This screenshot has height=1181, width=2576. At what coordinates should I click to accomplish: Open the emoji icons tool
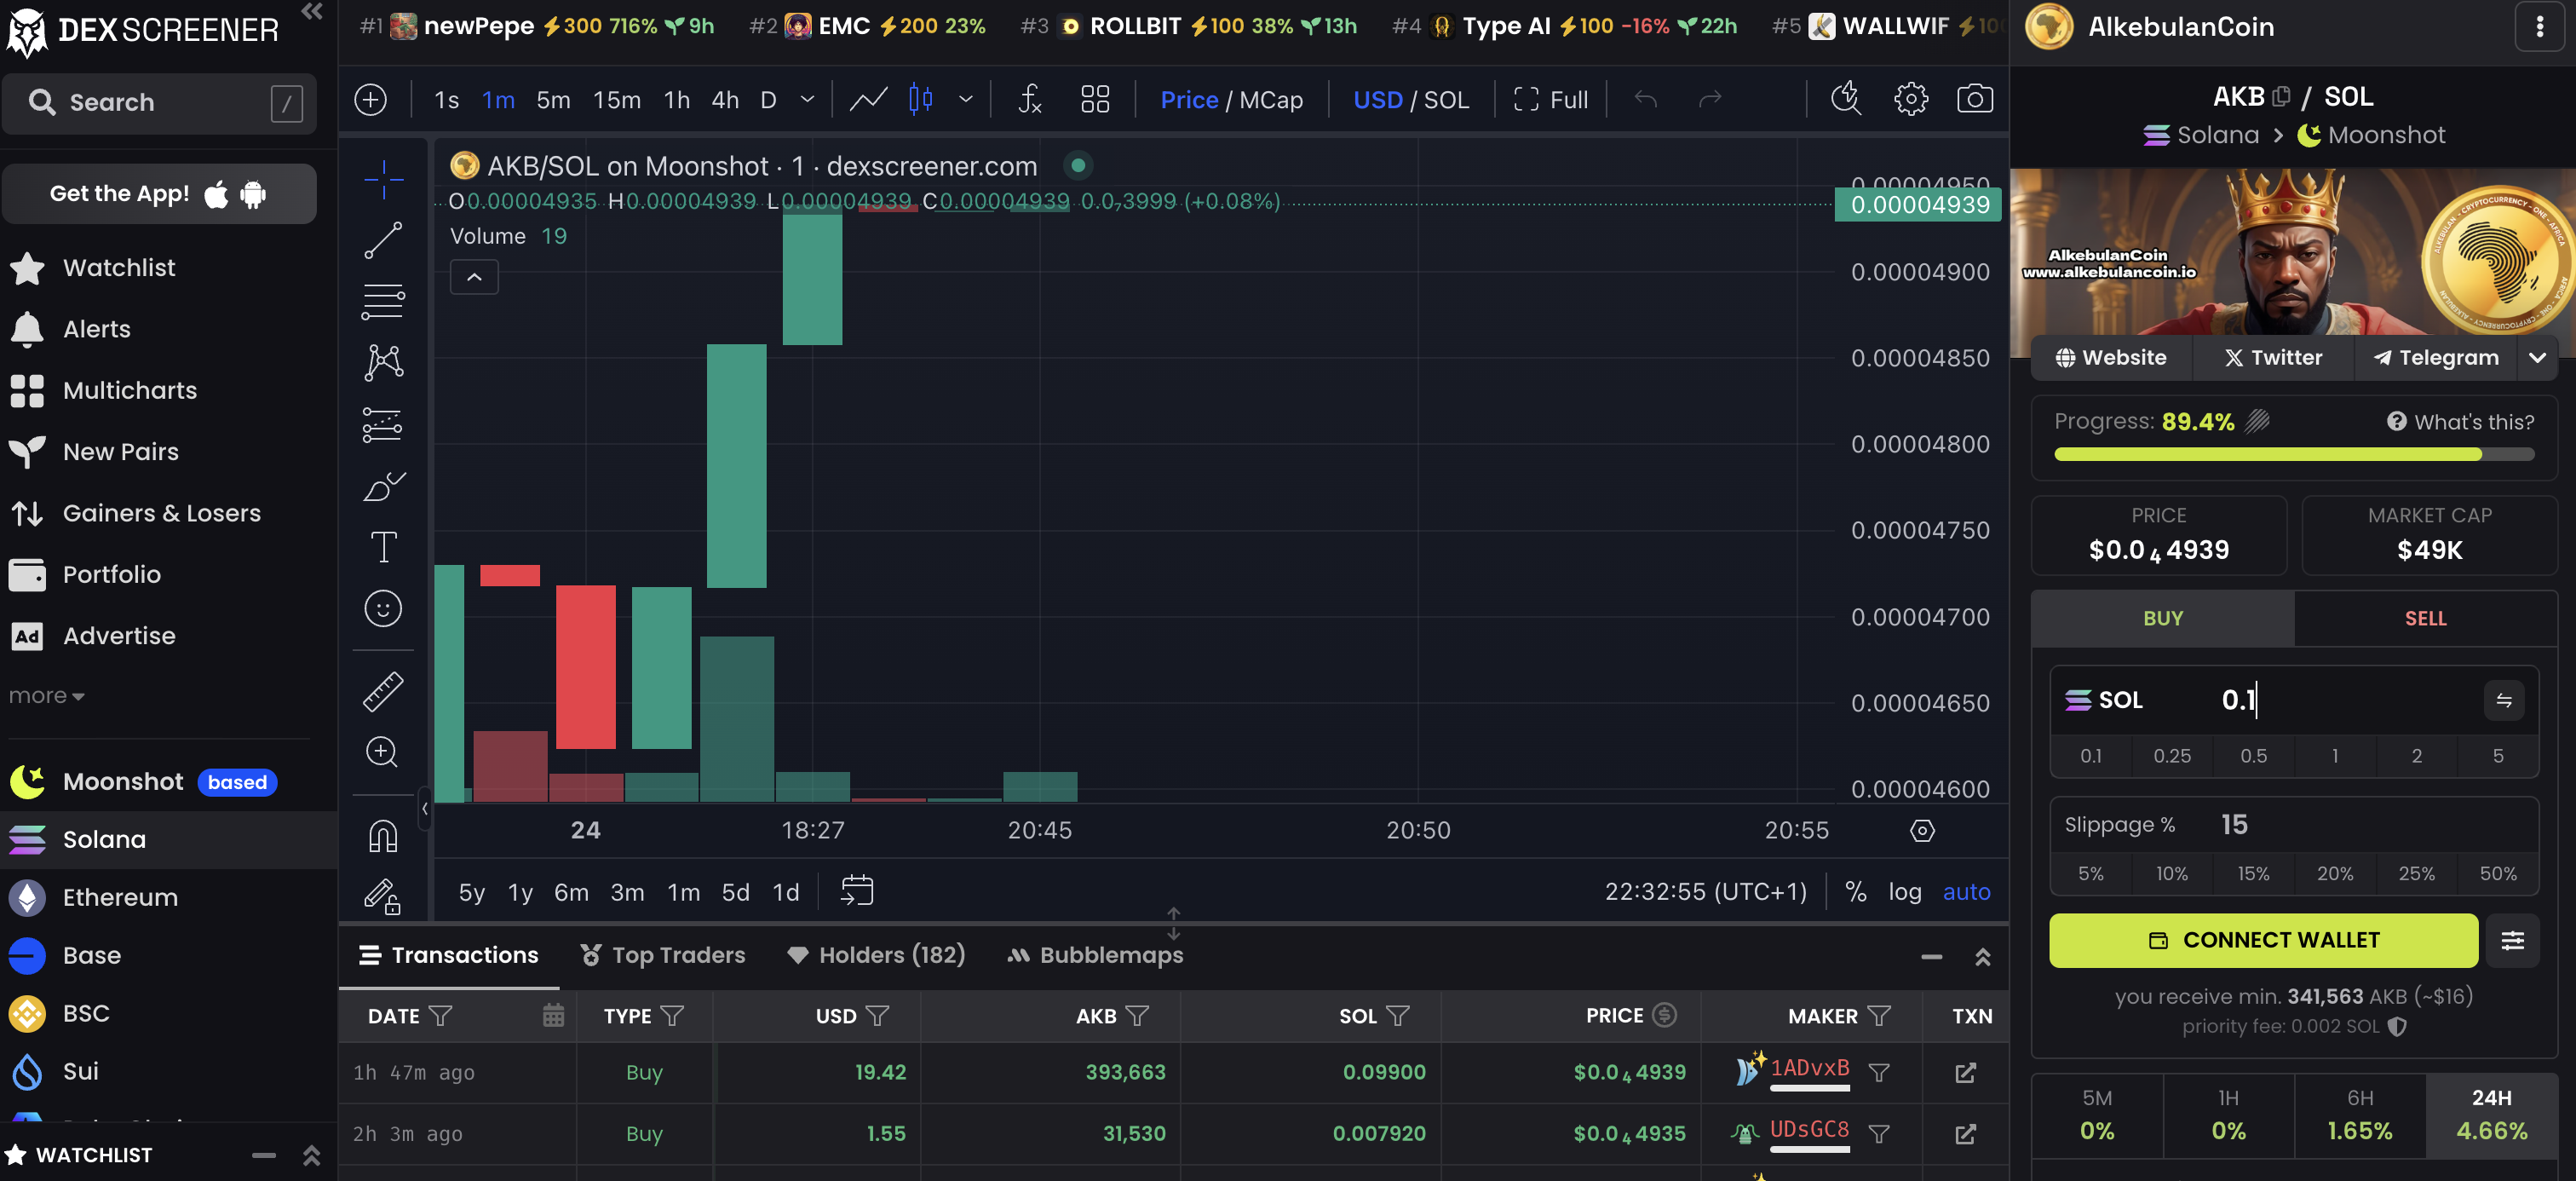pos(383,608)
